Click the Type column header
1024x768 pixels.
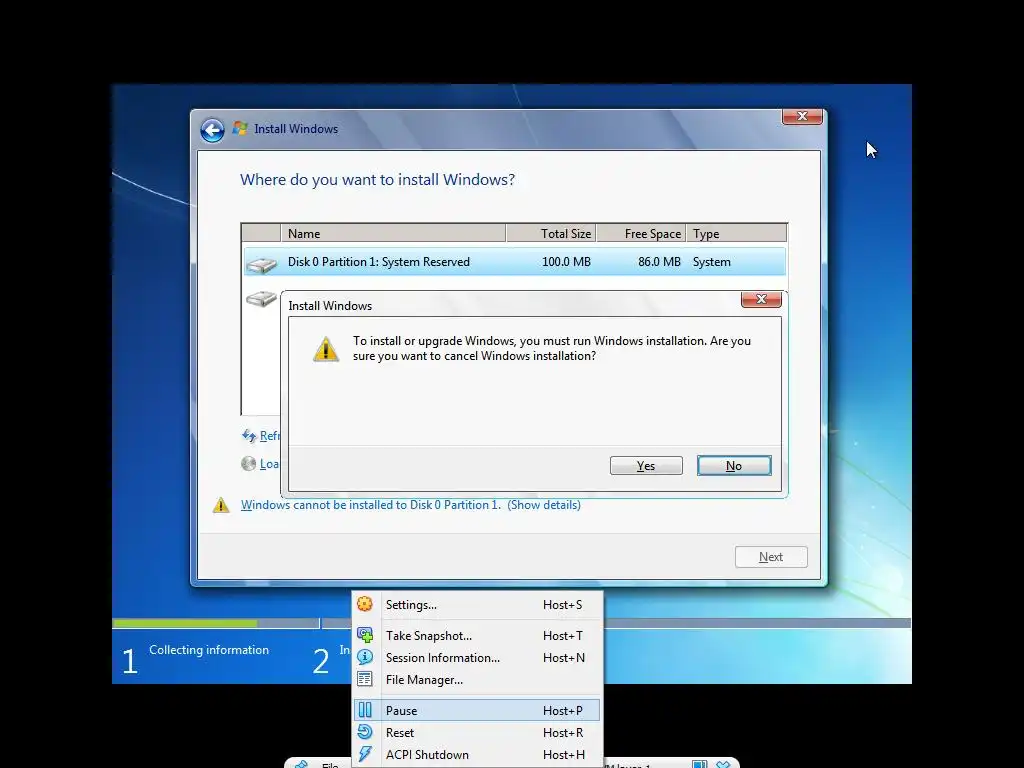pyautogui.click(x=737, y=233)
